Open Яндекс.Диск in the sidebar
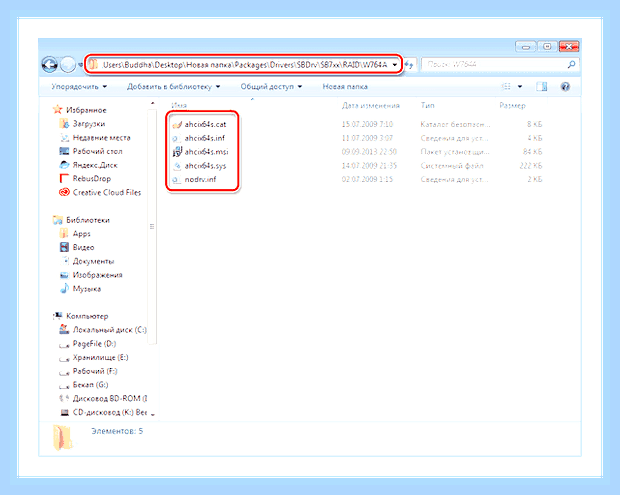620x495 pixels. pyautogui.click(x=95, y=165)
